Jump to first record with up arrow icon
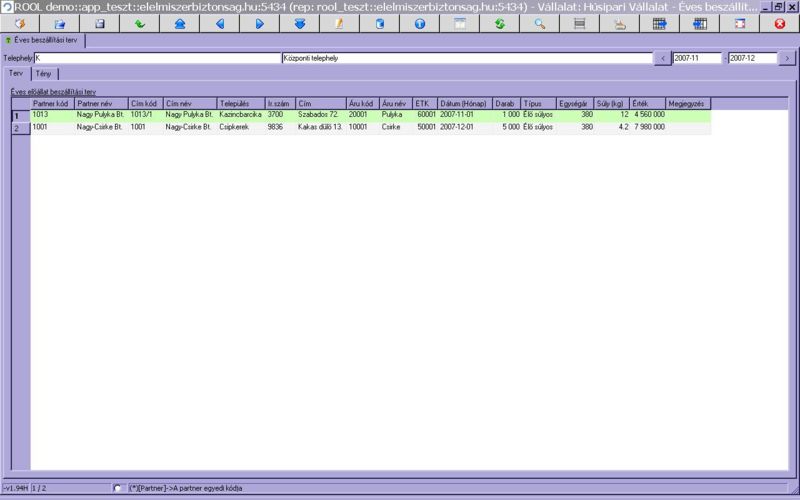Screen dimensions: 800x500 pyautogui.click(x=179, y=23)
